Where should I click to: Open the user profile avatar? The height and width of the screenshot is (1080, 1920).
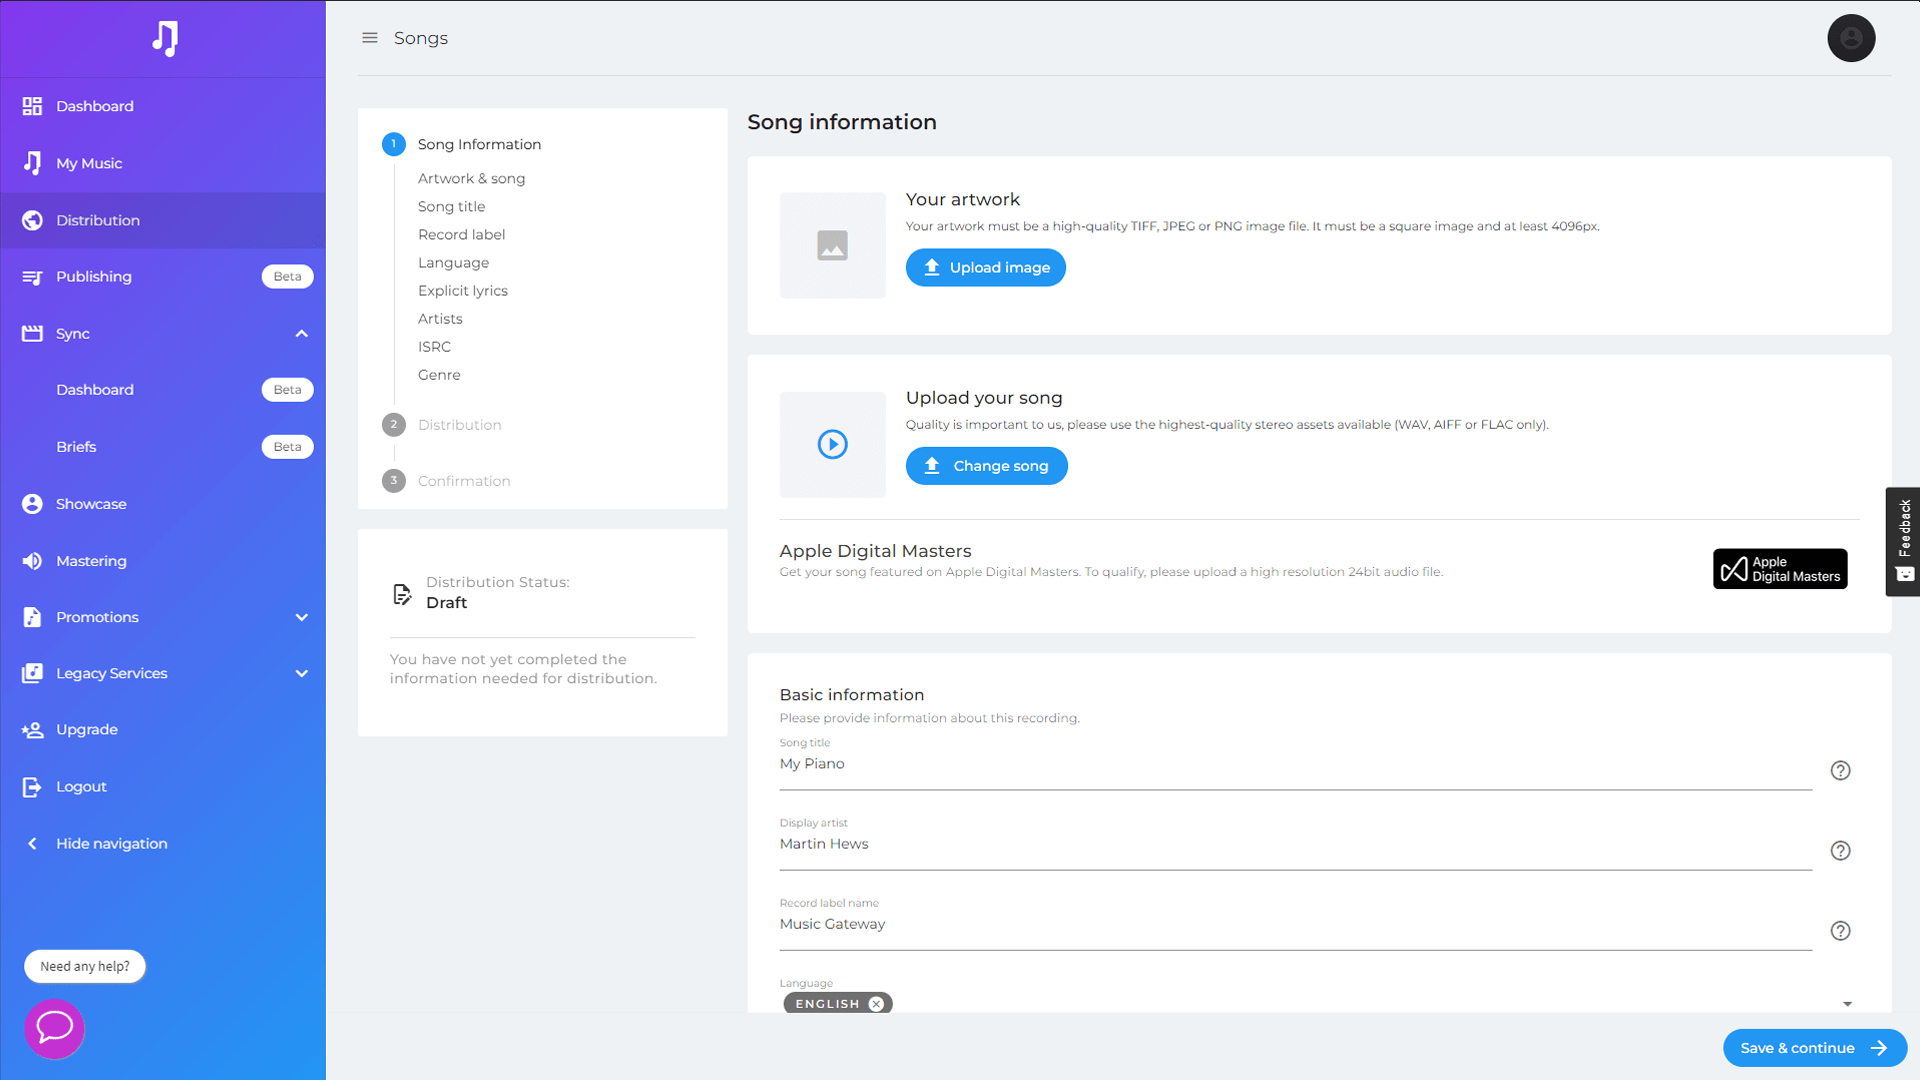pyautogui.click(x=1851, y=38)
